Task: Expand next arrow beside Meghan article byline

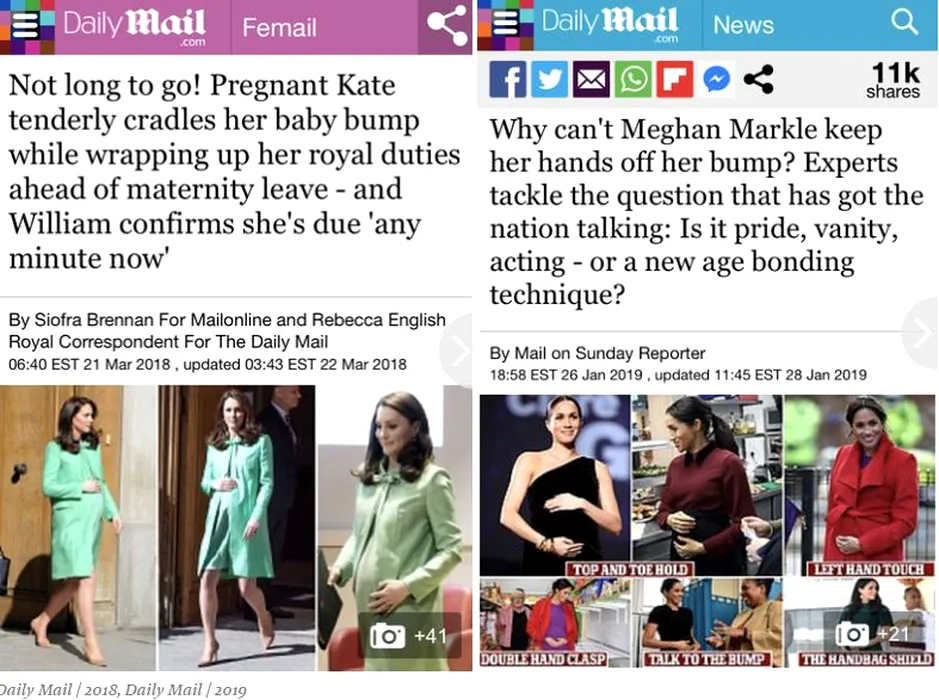Action: point(922,332)
